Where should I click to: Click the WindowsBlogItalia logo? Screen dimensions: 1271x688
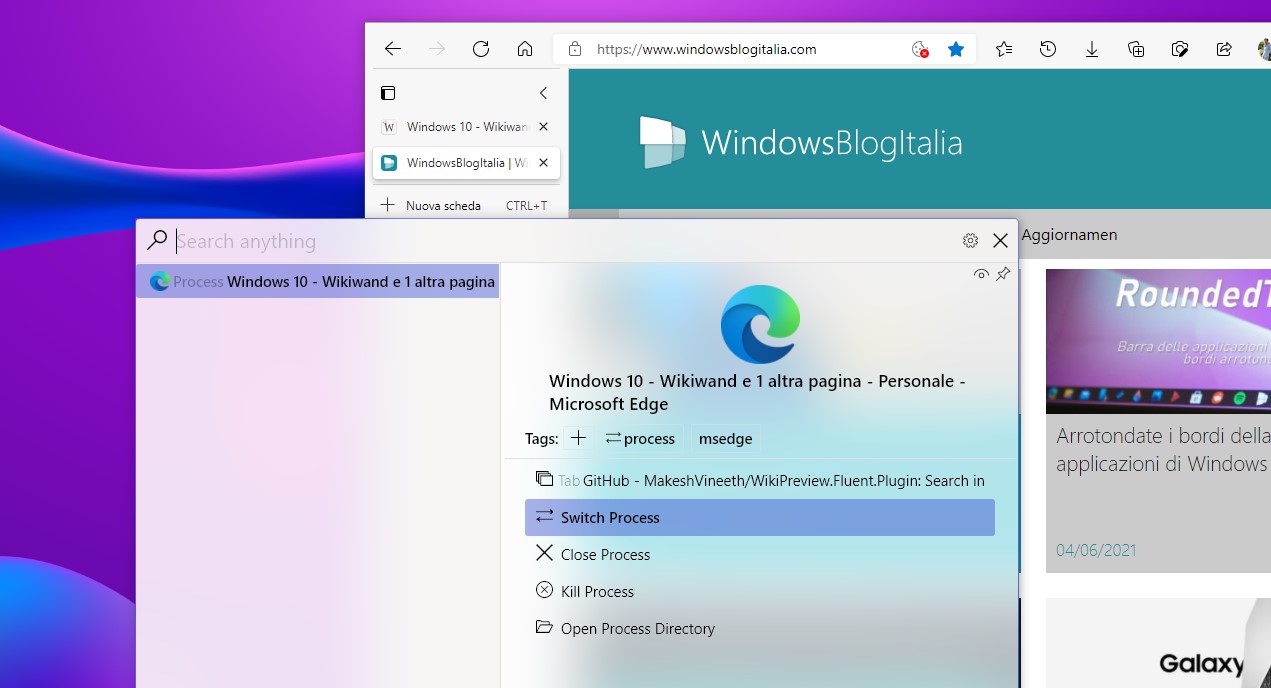800,143
